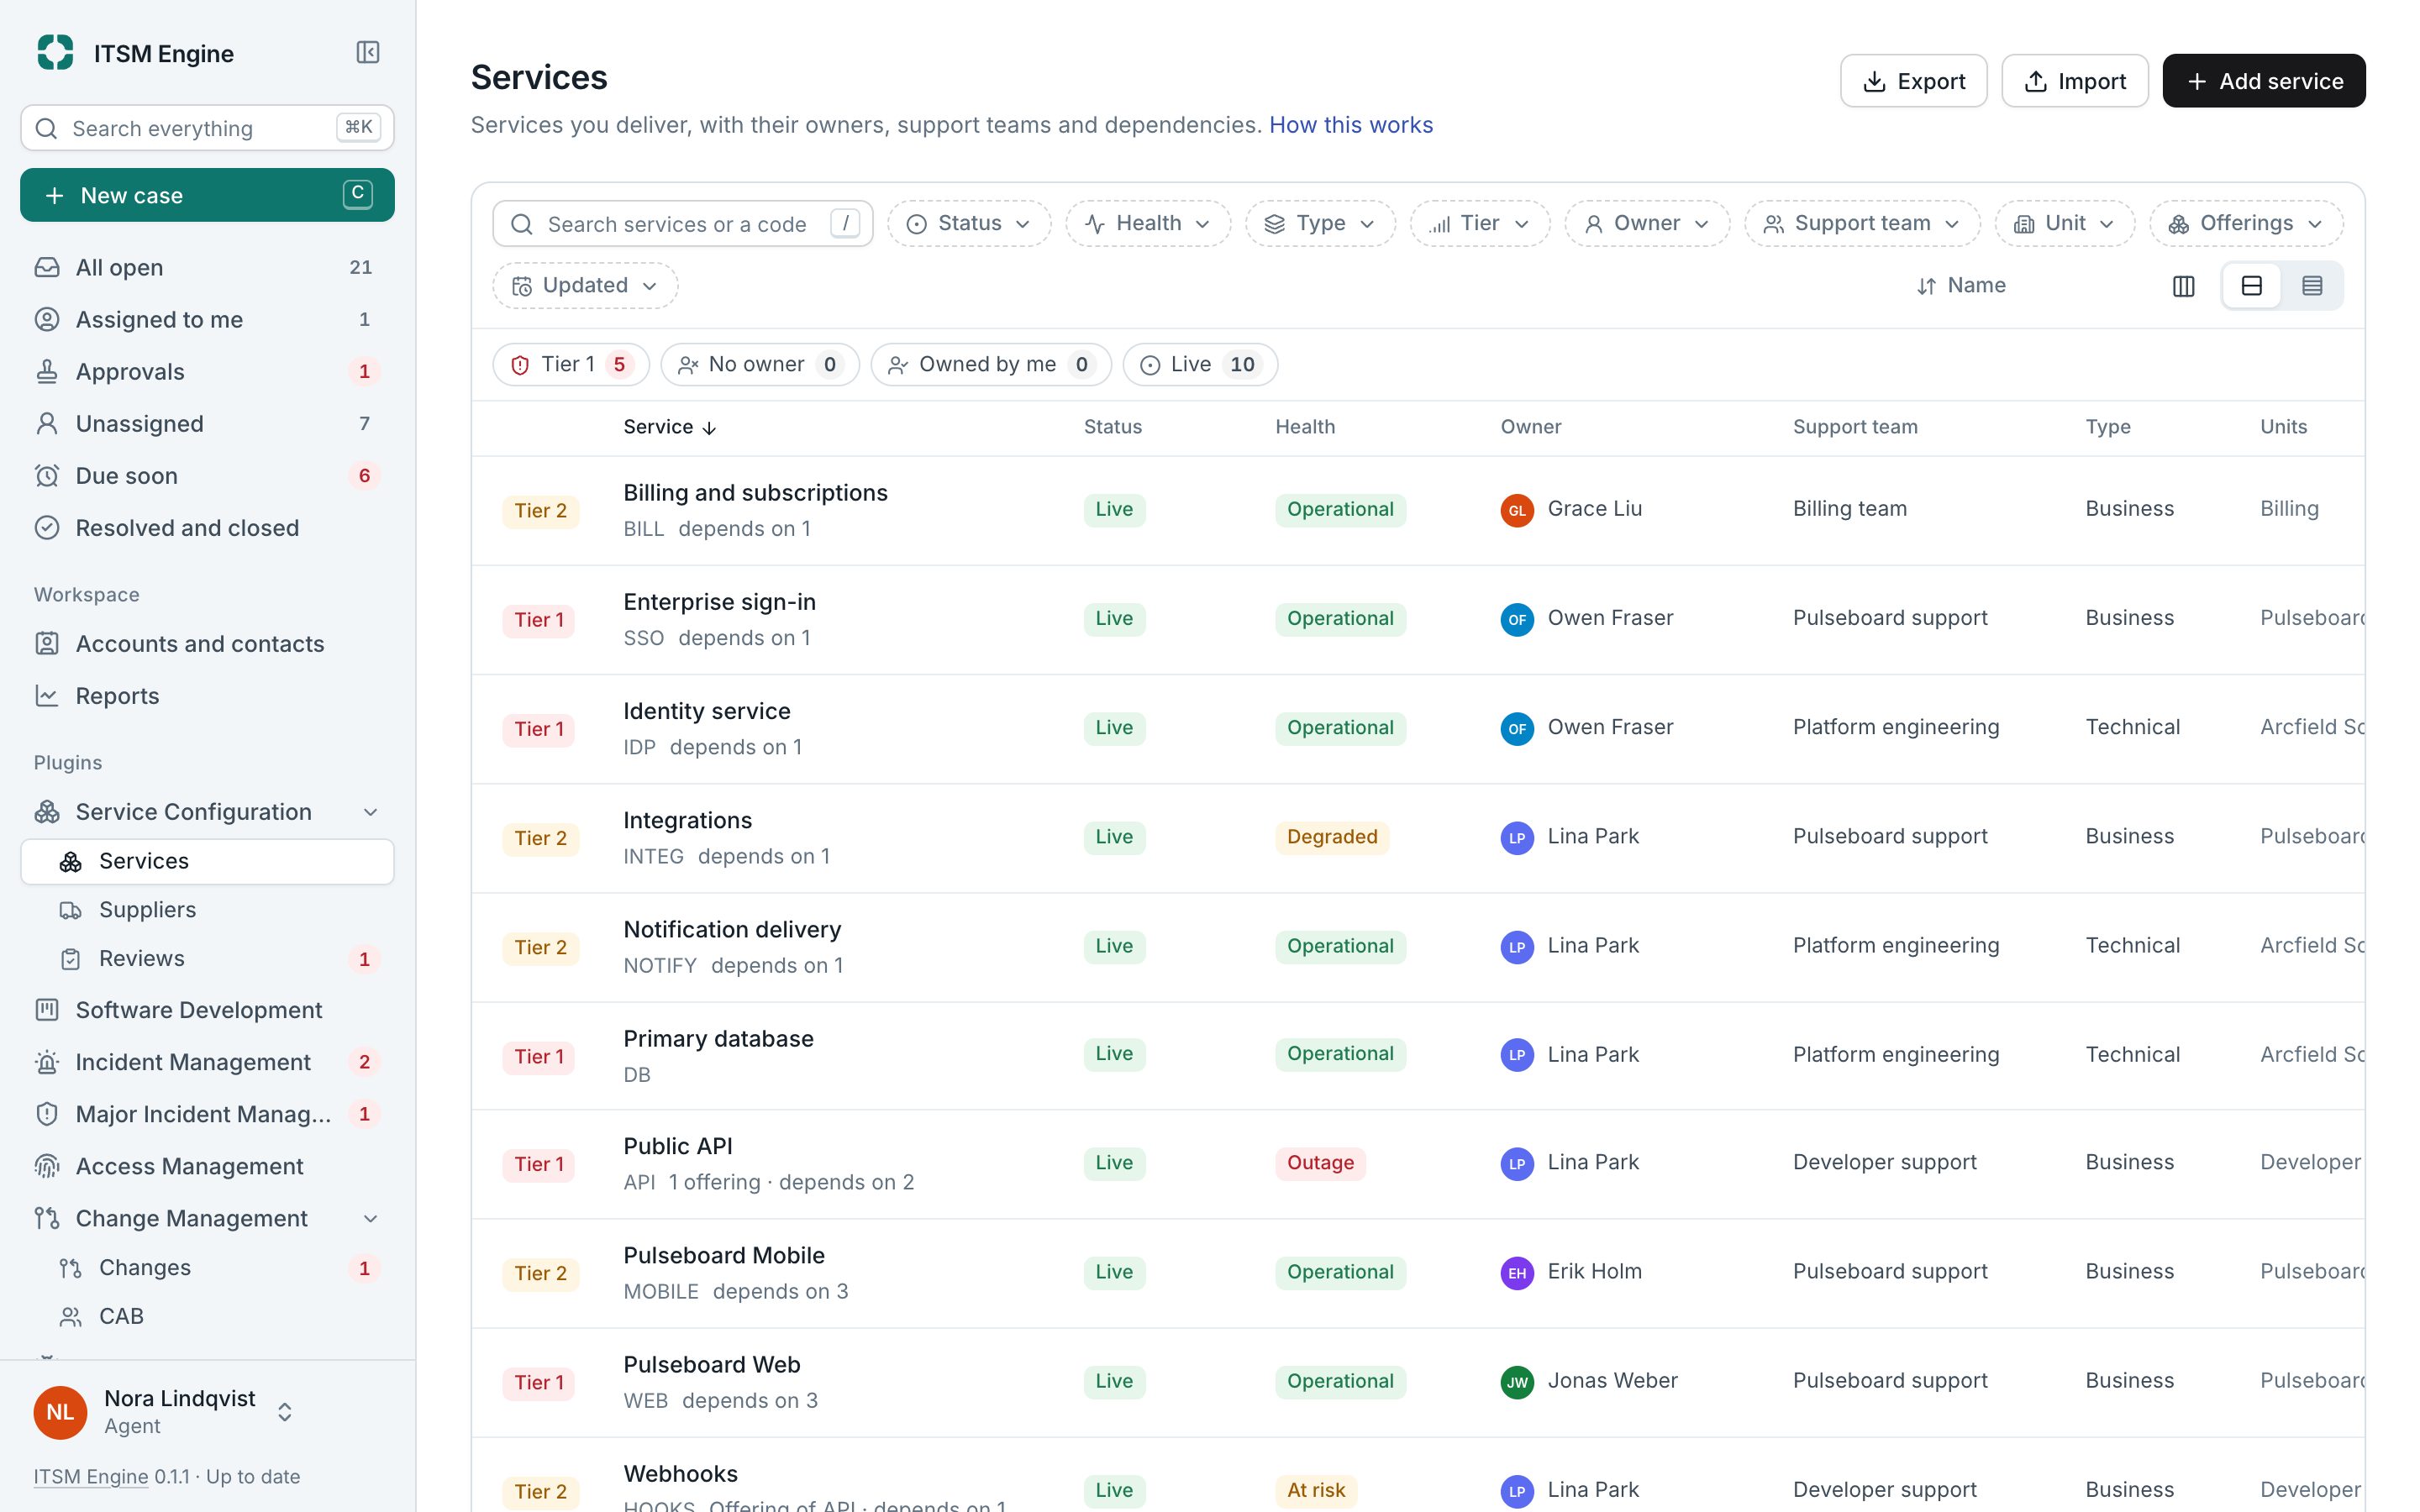Toggle the Owned by me filter
Screen dimensions: 2420x1512
991,365
